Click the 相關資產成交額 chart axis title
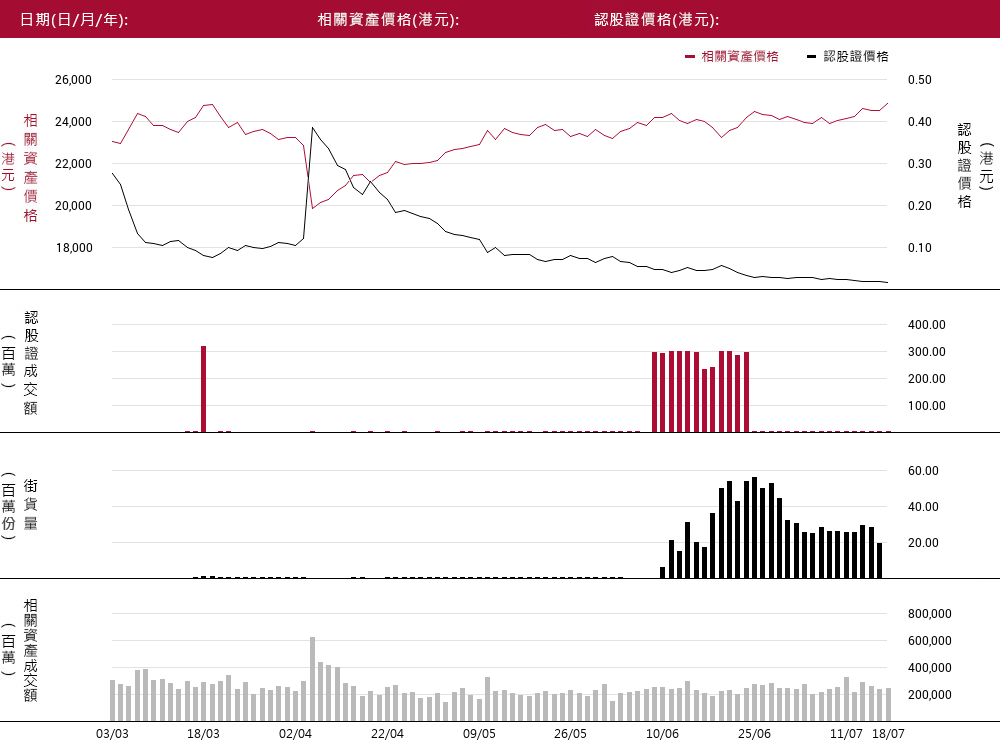Screen dimensions: 1000x751 [31, 650]
